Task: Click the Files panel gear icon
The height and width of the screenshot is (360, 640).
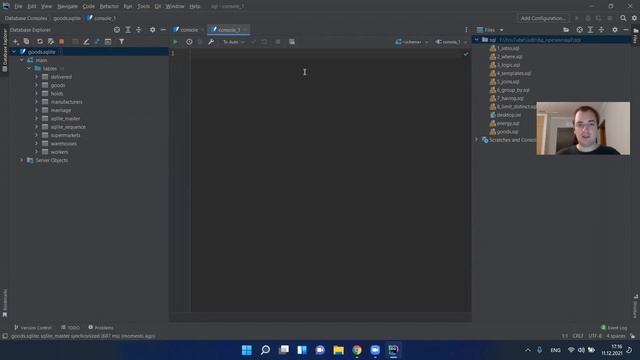Action: (615, 30)
